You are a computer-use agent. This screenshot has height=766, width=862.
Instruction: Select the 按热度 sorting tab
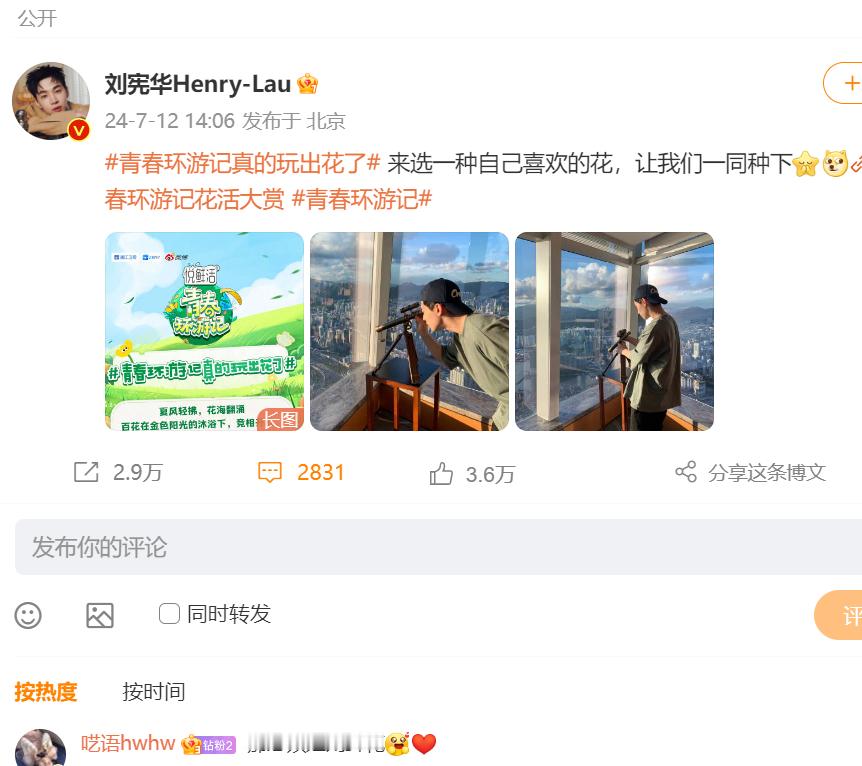pos(46,692)
